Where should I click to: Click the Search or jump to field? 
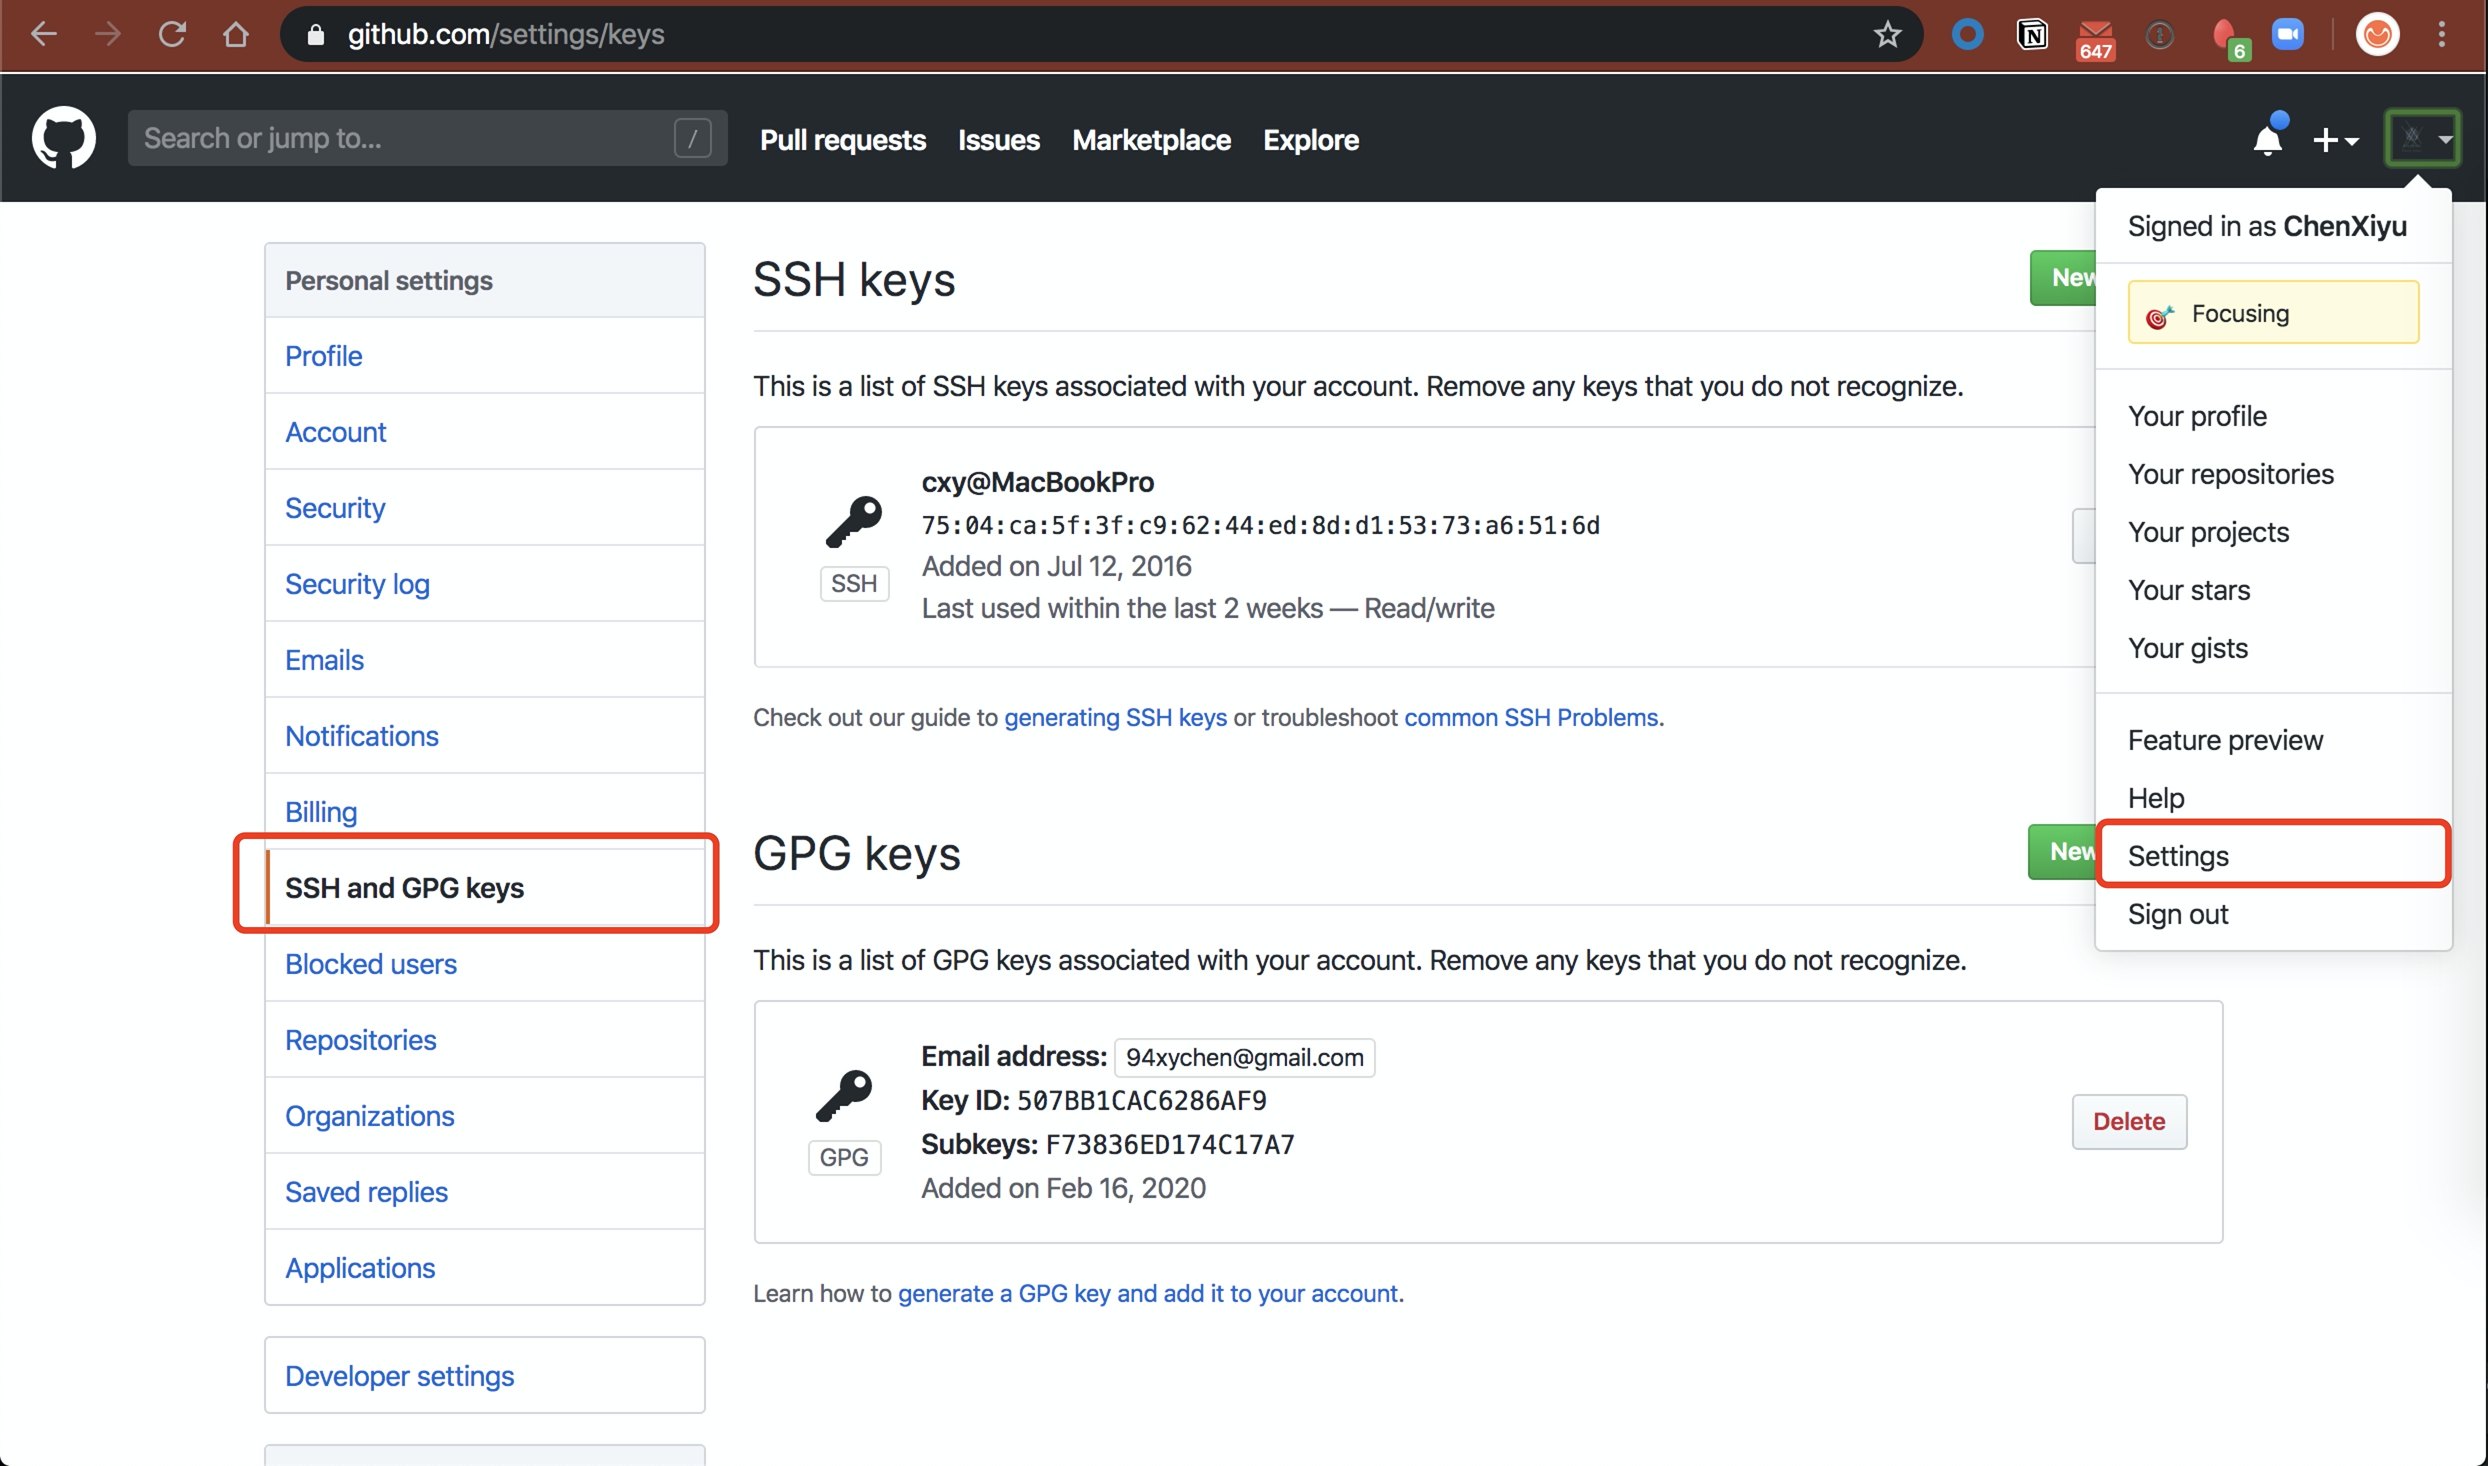point(427,138)
